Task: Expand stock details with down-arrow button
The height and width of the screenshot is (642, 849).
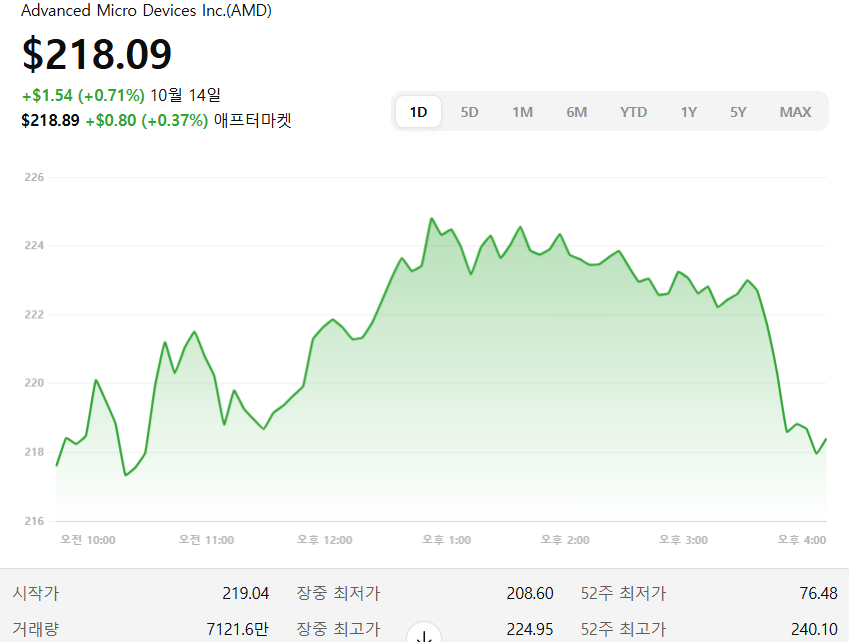Action: 423,634
